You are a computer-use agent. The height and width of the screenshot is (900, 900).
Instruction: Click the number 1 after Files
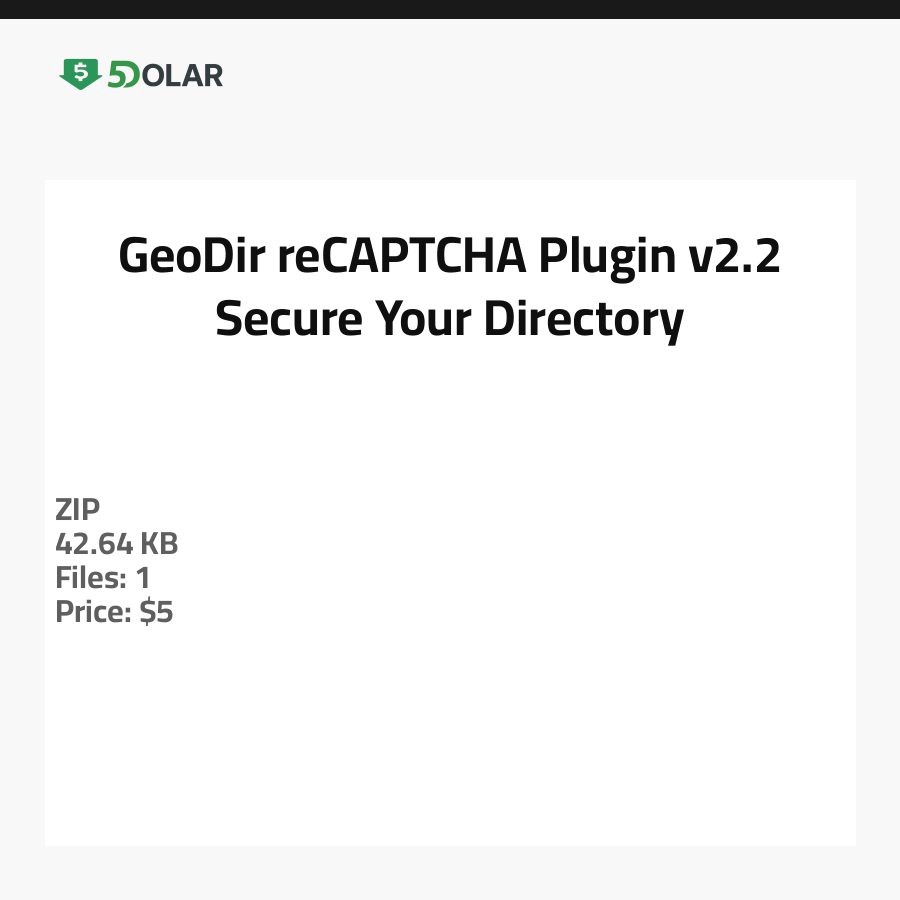pos(143,578)
